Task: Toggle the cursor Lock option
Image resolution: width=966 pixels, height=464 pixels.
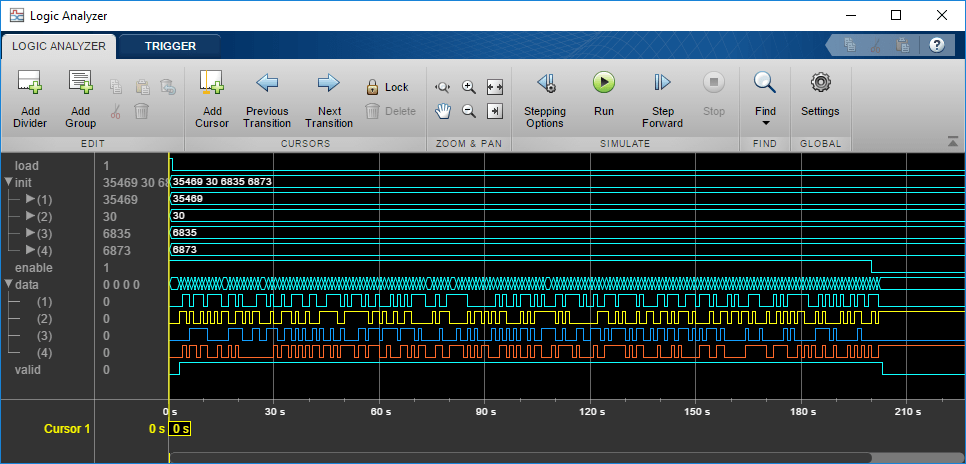Action: click(x=387, y=87)
